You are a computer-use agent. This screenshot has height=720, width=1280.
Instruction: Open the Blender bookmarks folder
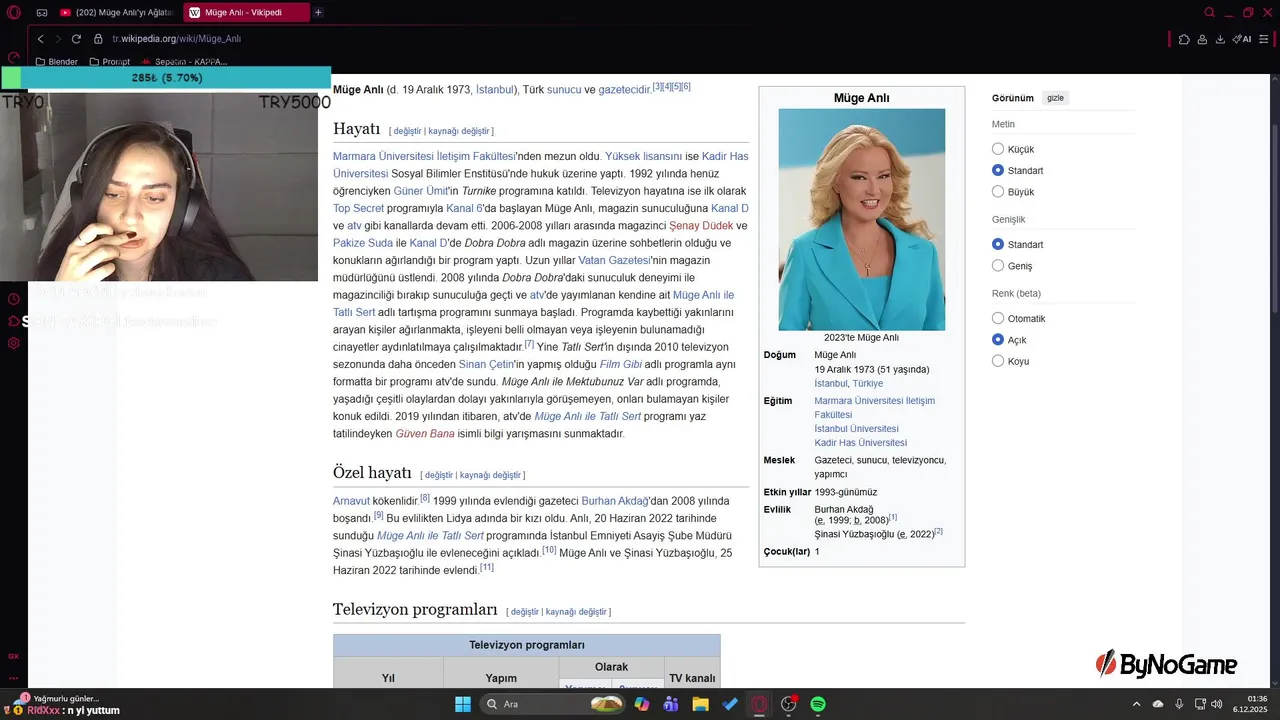click(x=56, y=62)
